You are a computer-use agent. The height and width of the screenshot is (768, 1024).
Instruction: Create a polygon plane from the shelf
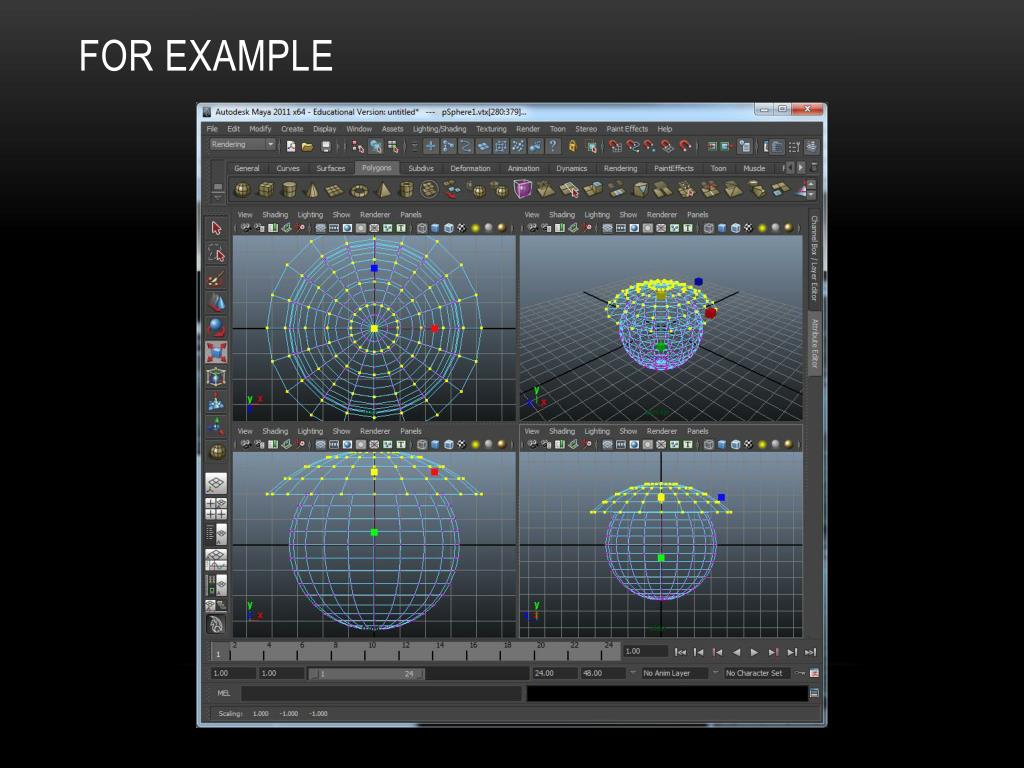click(x=335, y=190)
